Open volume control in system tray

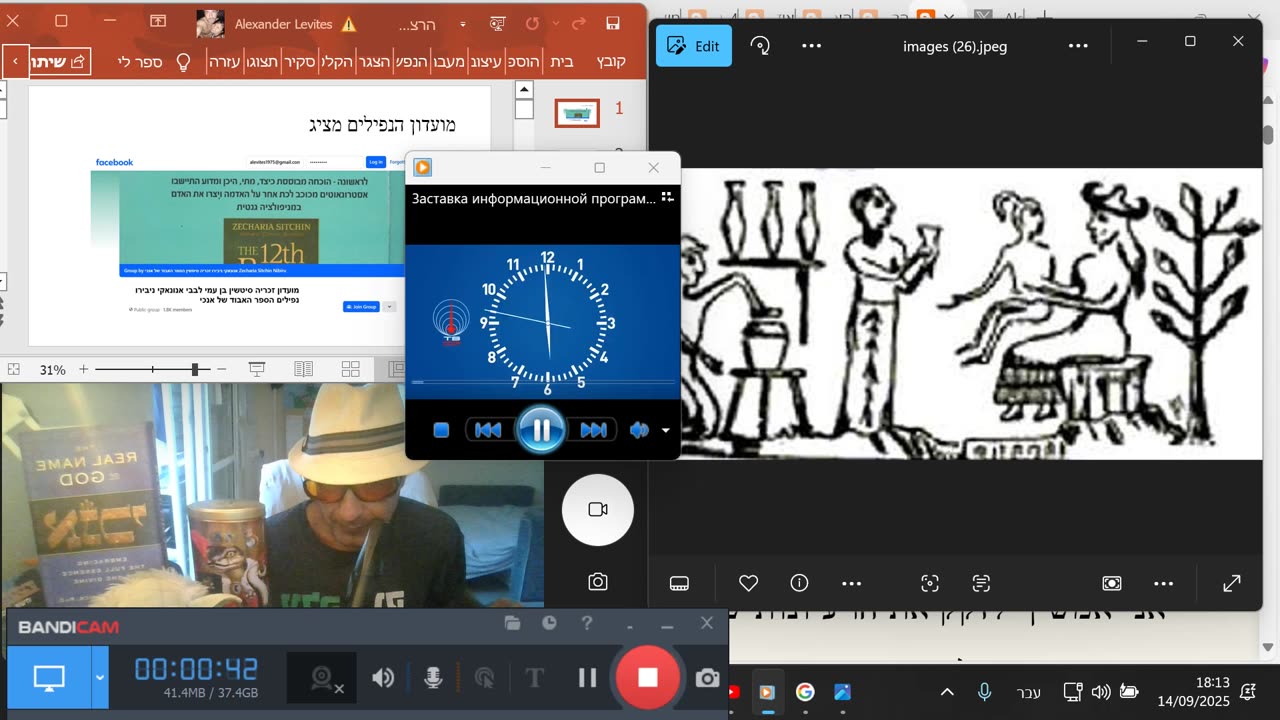[x=1101, y=692]
